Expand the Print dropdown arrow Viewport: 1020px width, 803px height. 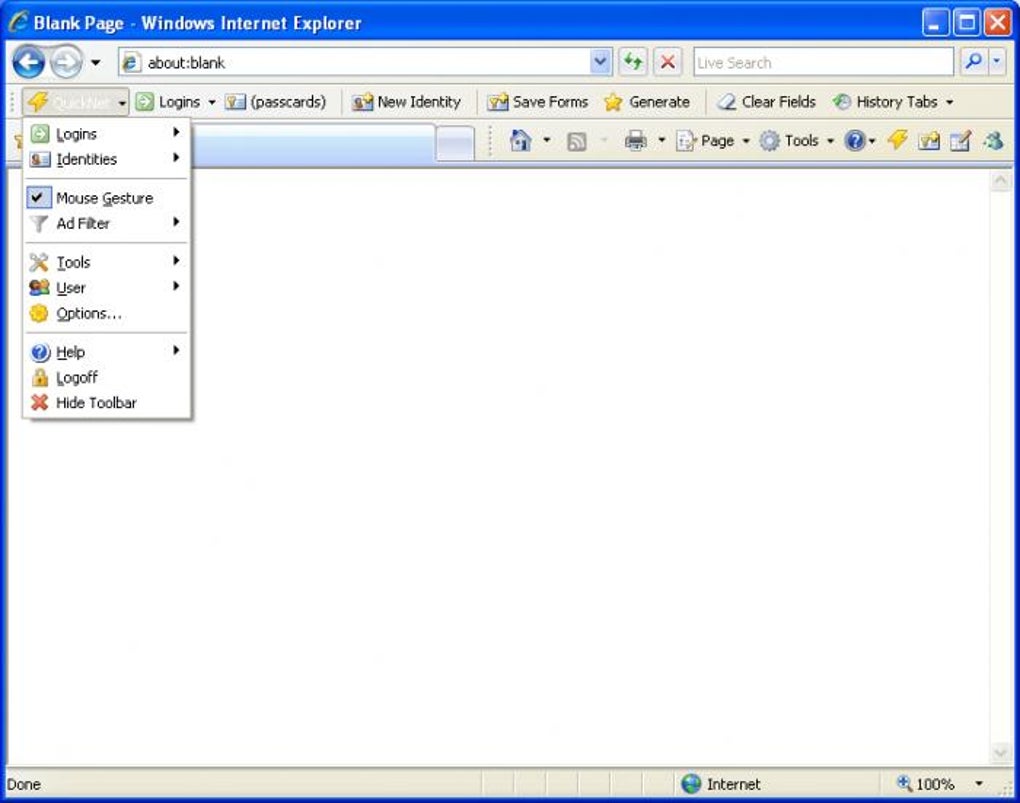(x=662, y=141)
